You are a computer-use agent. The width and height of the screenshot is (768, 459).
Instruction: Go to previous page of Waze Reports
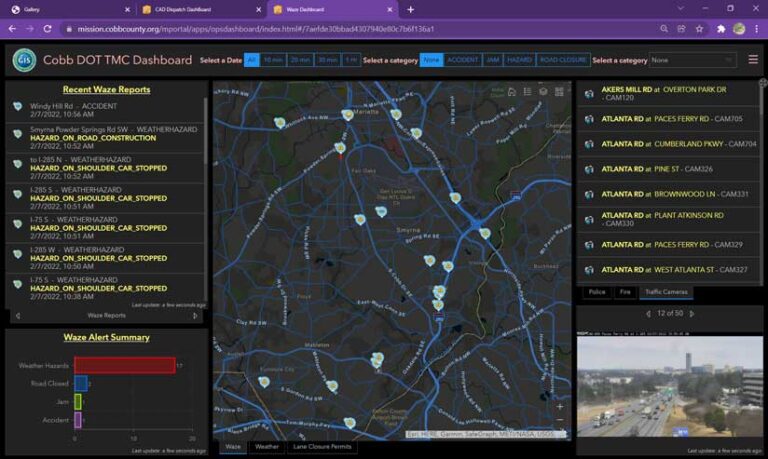pyautogui.click(x=18, y=316)
